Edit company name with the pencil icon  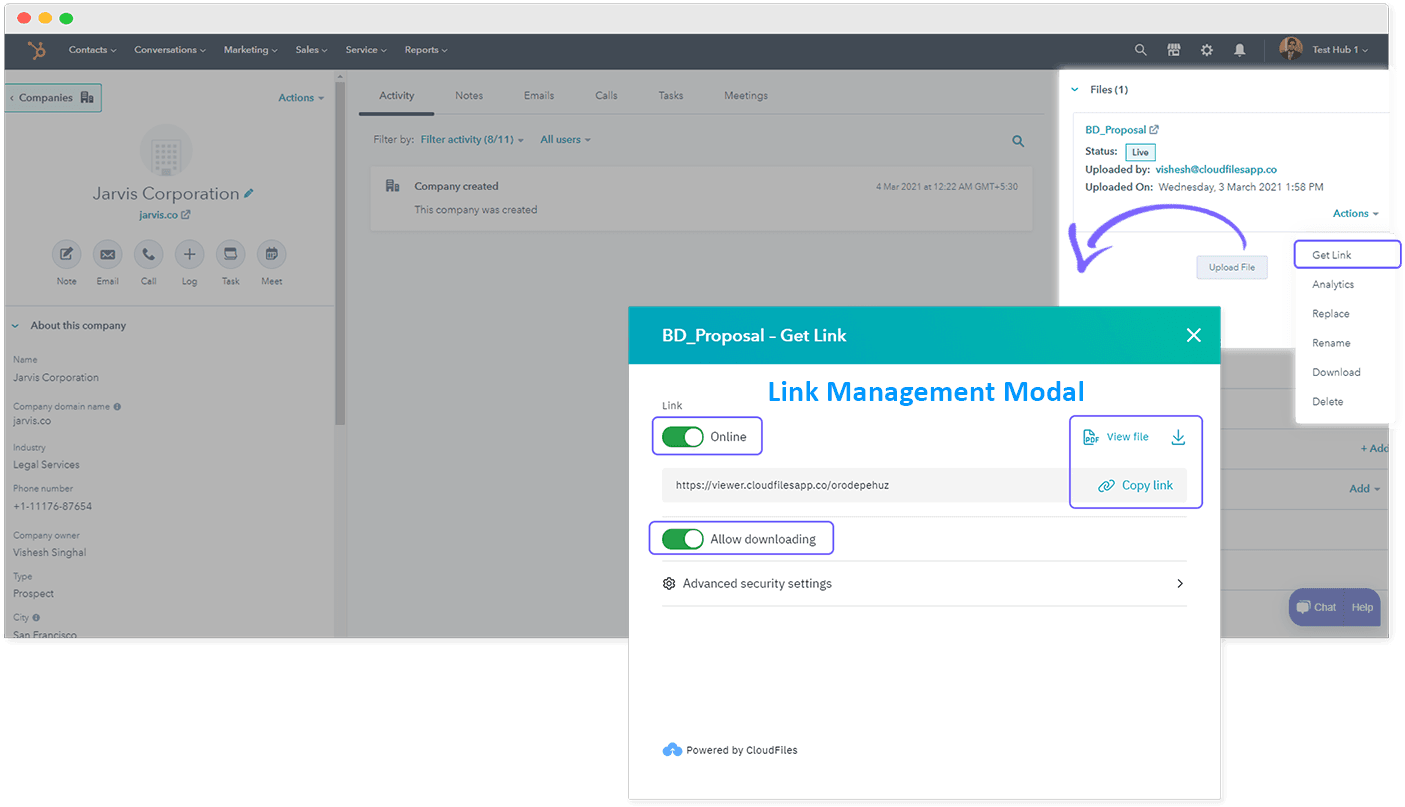249,193
